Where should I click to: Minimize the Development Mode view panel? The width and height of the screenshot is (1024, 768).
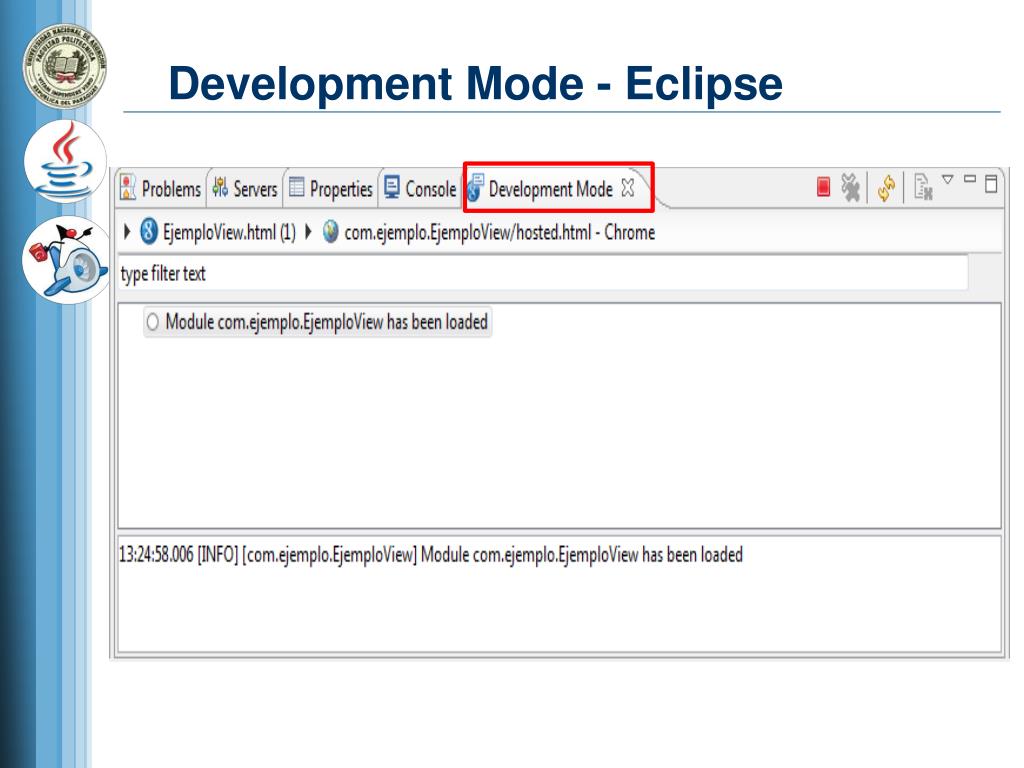970,178
